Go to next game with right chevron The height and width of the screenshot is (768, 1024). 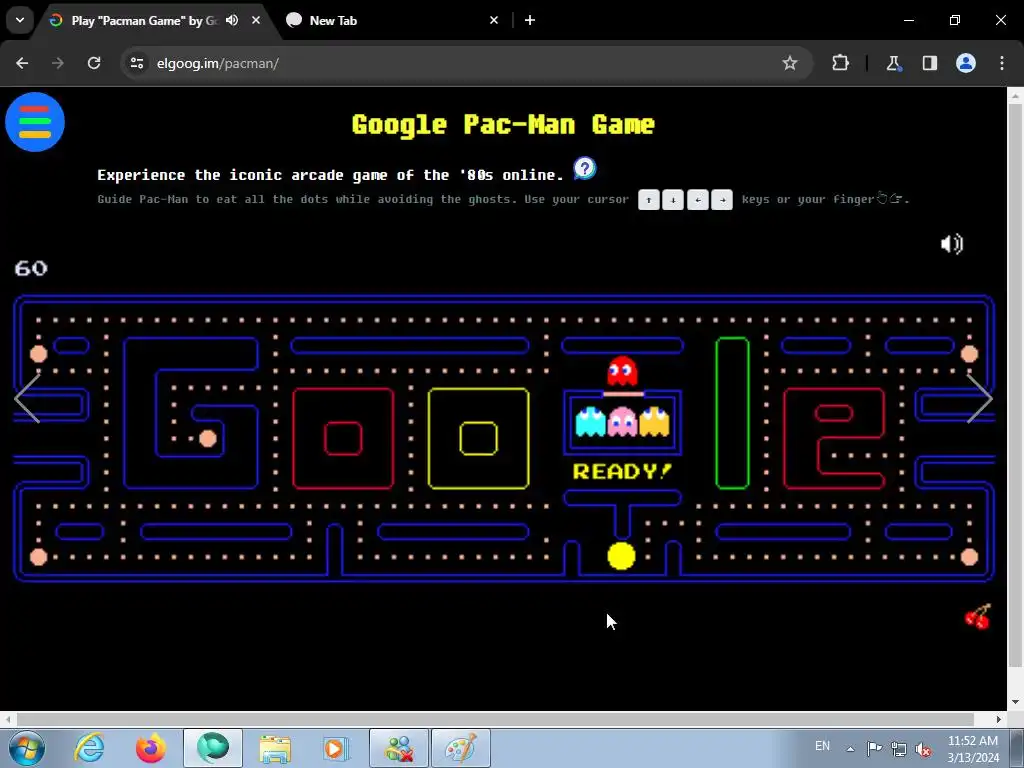click(980, 398)
